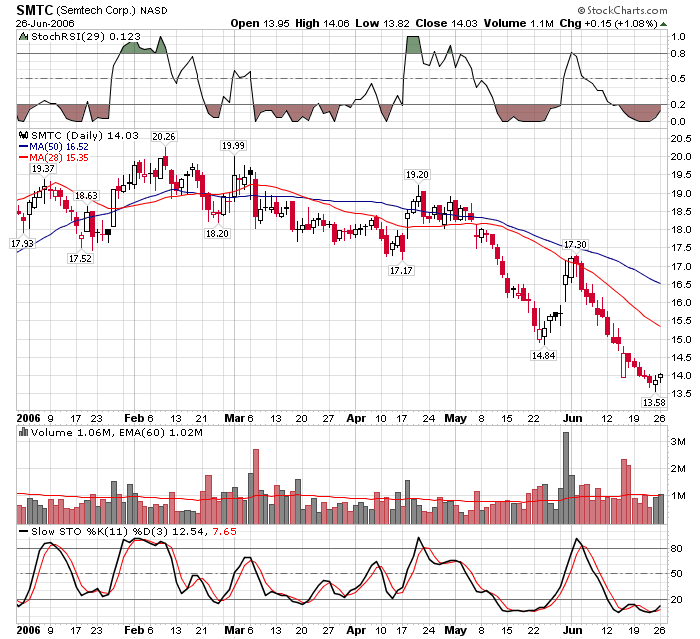Screen dimensions: 700x639
Task: Click the 19.37 price callout
Action: tap(43, 169)
